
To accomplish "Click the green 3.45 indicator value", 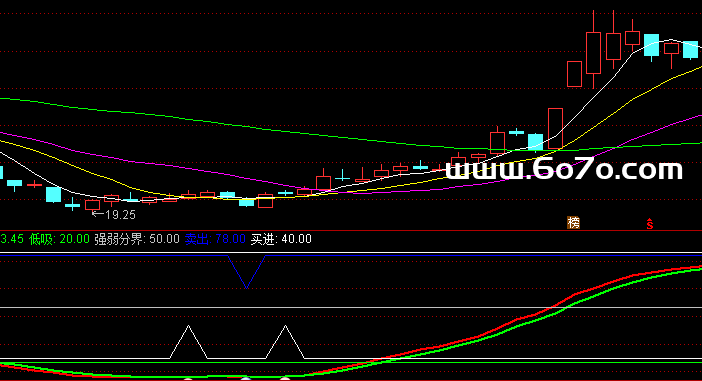I will coord(12,239).
